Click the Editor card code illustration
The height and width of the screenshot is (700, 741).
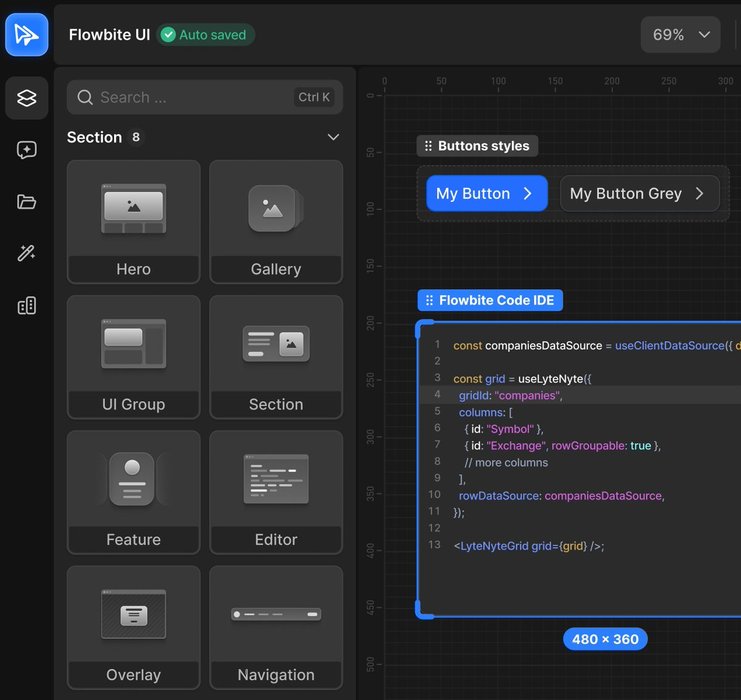[x=276, y=479]
